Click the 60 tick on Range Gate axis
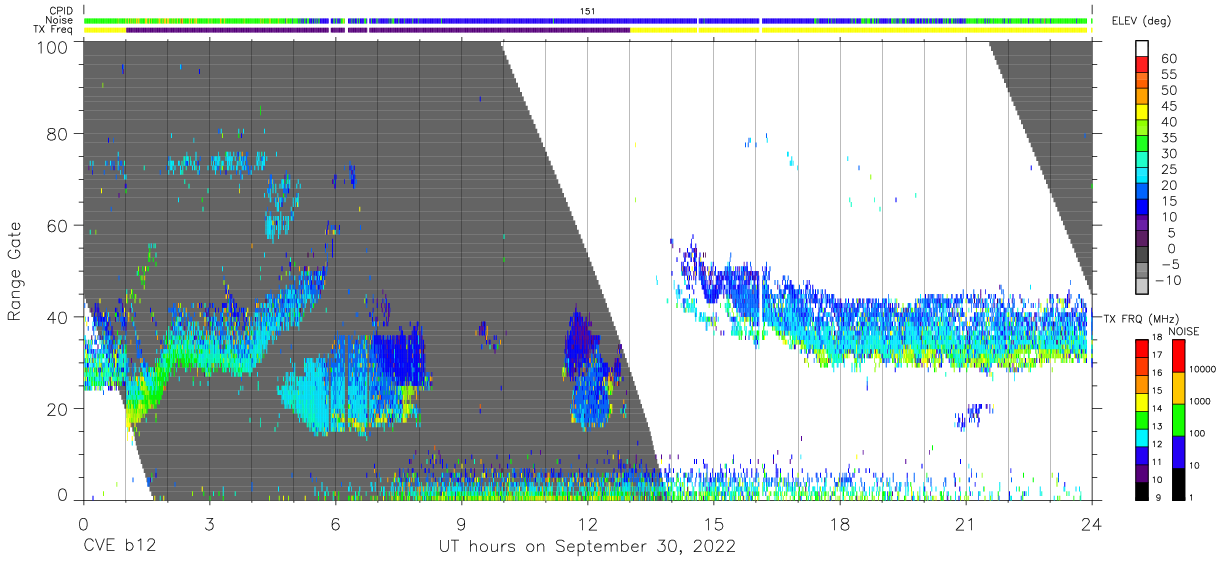Screen dimensions: 1228x567 tap(58, 225)
